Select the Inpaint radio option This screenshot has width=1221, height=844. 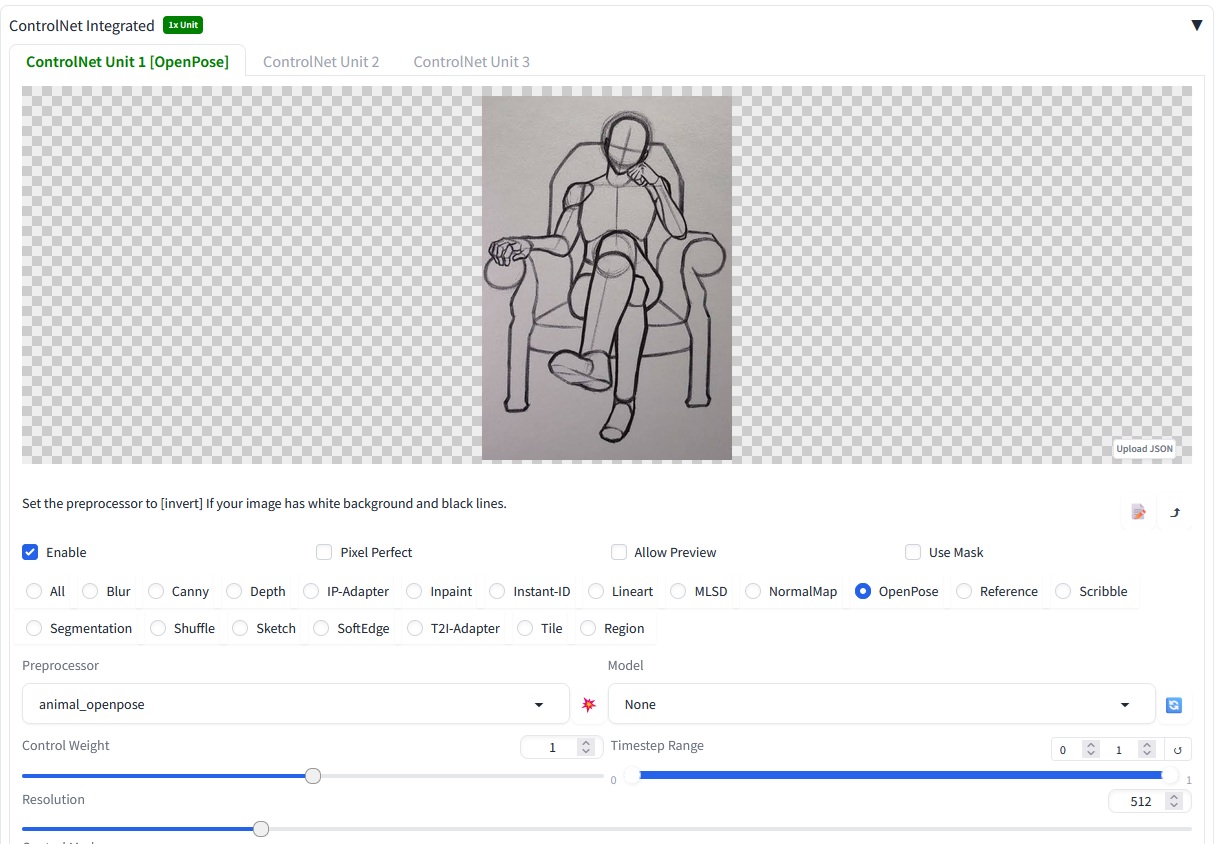(414, 591)
